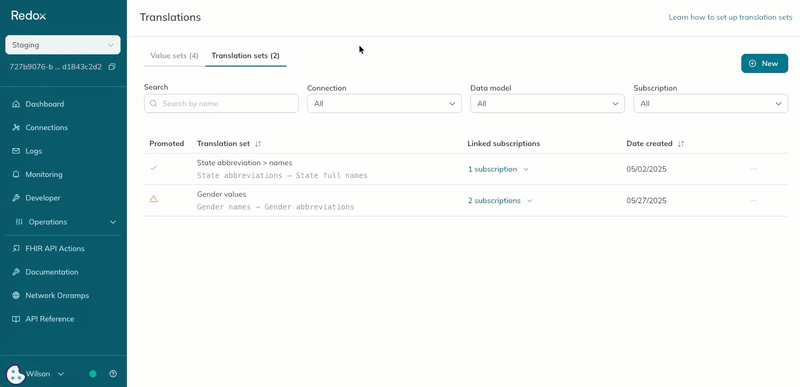800x387 pixels.
Task: Expand the 2 subscriptions list
Action: (530, 201)
